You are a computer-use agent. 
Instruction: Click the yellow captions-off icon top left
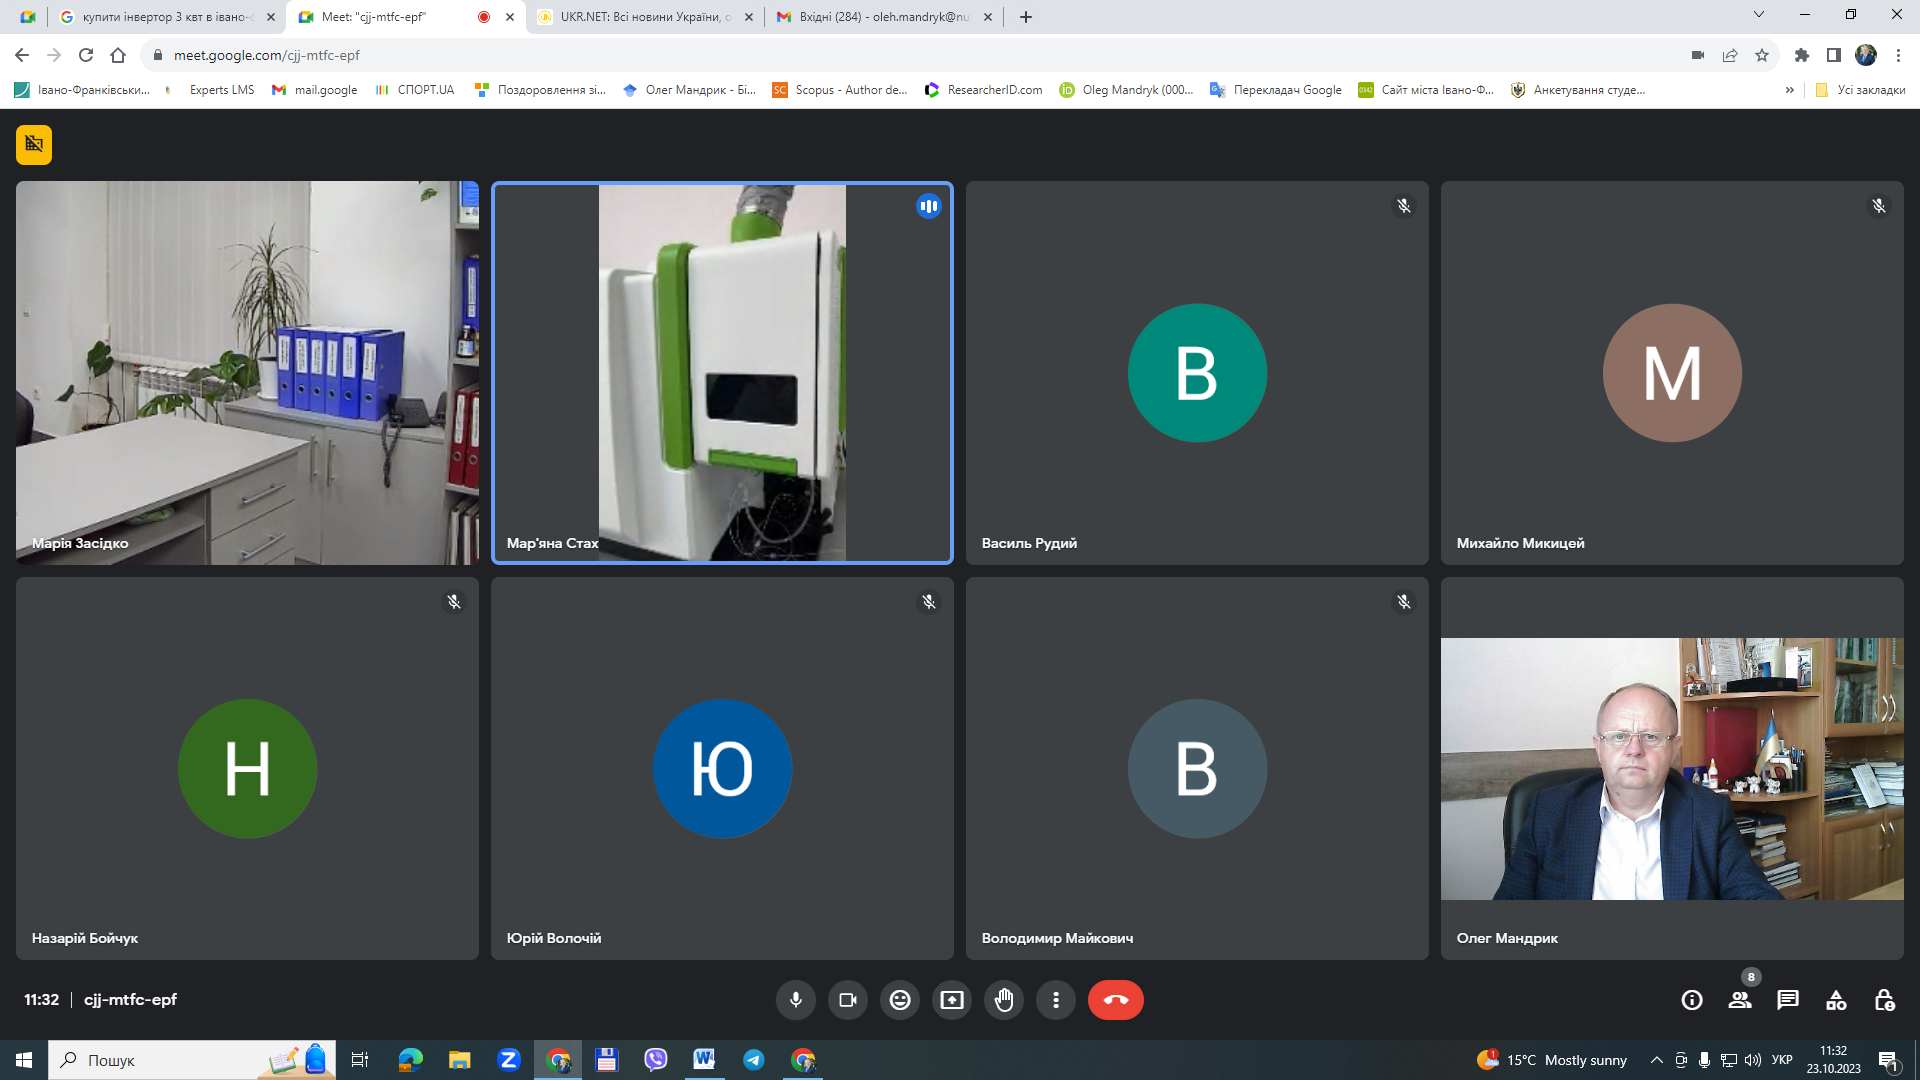click(x=34, y=145)
